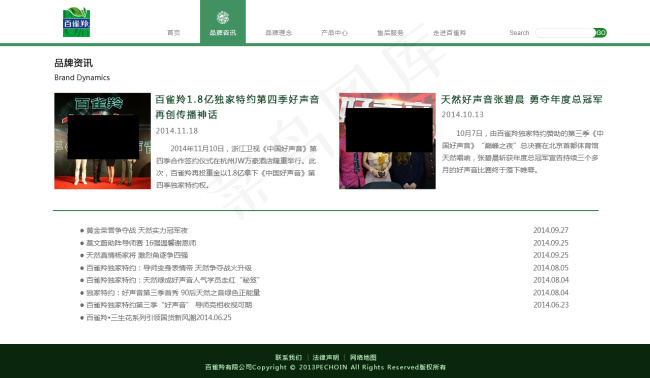Image resolution: width=650 pixels, height=378 pixels.
Task: Click the Brand Dynamics subtitle
Action: (82, 78)
